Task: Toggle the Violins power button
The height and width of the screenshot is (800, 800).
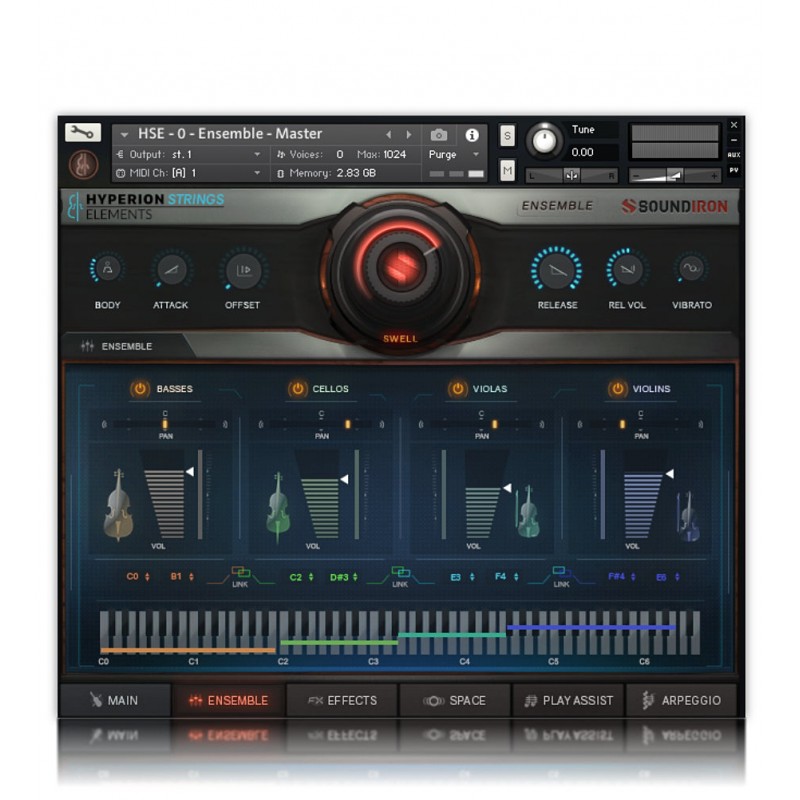Action: point(617,388)
